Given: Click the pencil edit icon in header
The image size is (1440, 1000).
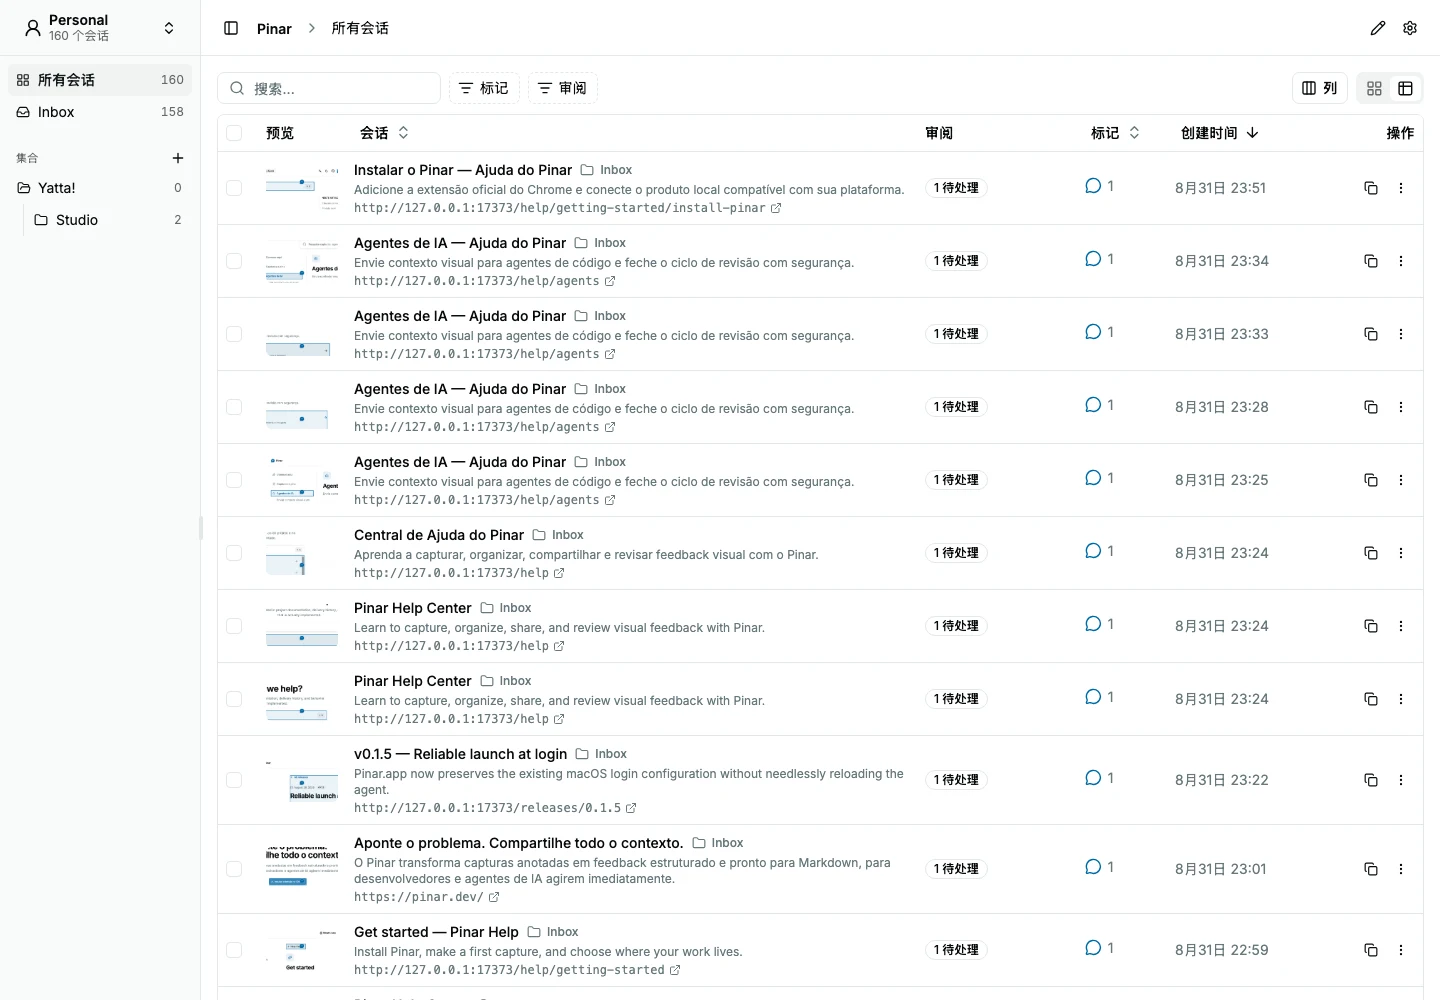Looking at the screenshot, I should point(1378,28).
